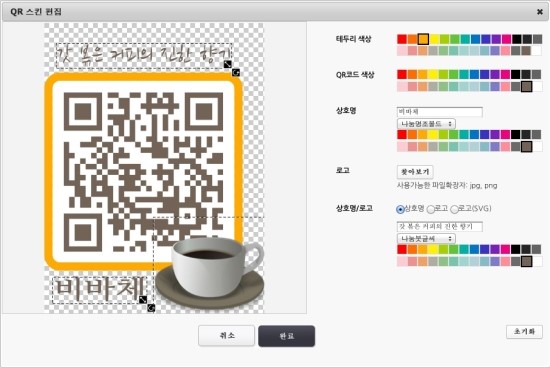Focus the 상호명 text field containing 비바체

[440, 112]
